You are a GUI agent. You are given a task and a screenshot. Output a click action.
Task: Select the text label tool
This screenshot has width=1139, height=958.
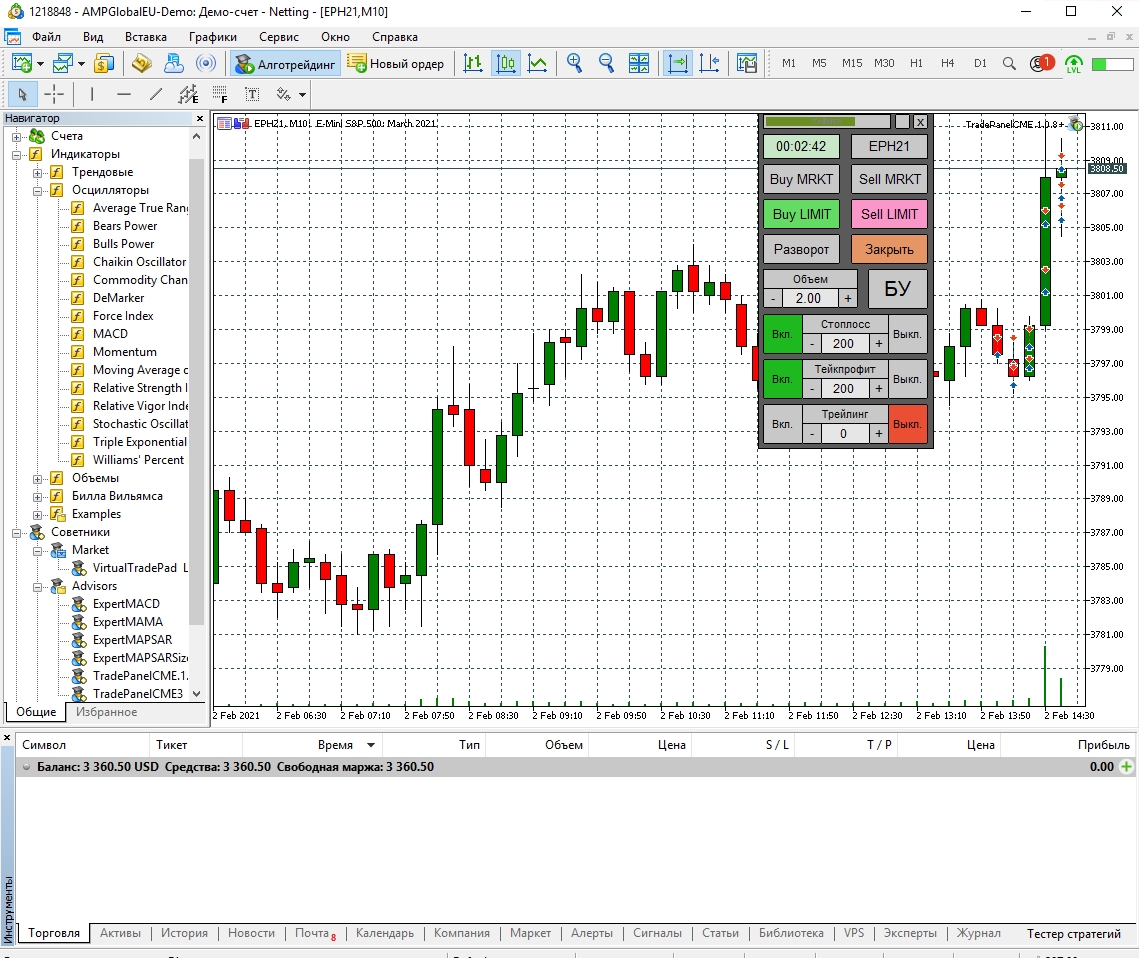click(x=251, y=94)
